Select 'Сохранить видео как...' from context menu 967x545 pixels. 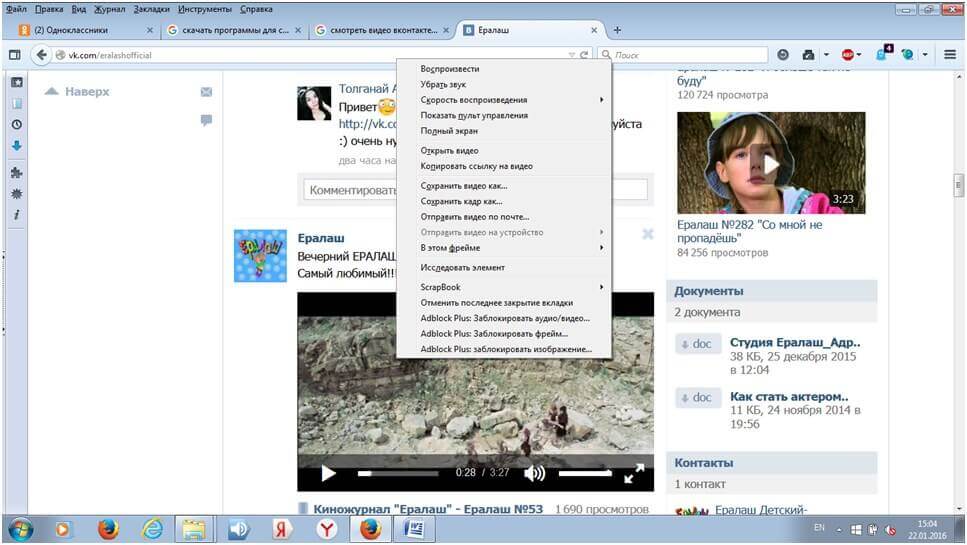click(464, 186)
